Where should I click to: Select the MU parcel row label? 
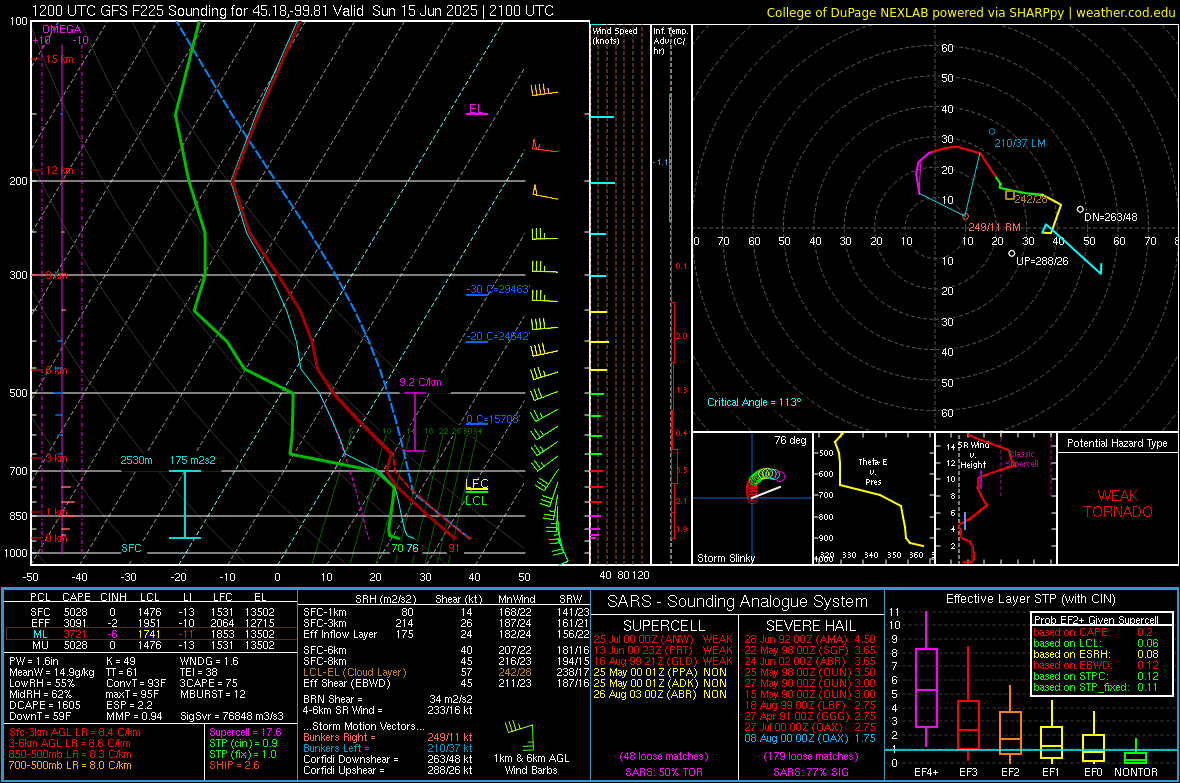click(40, 645)
